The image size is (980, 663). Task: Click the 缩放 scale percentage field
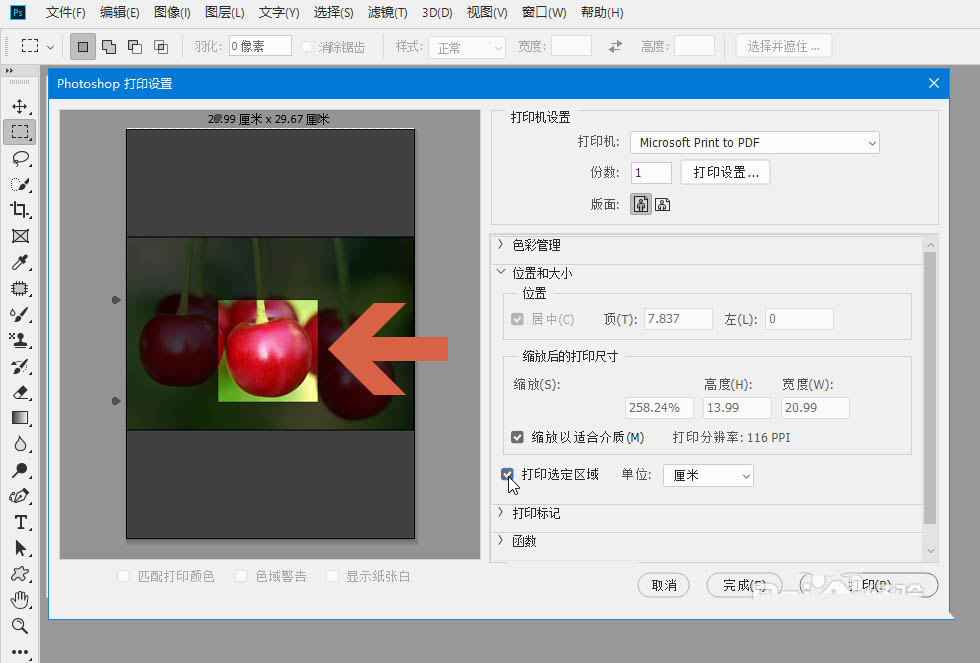tap(659, 408)
